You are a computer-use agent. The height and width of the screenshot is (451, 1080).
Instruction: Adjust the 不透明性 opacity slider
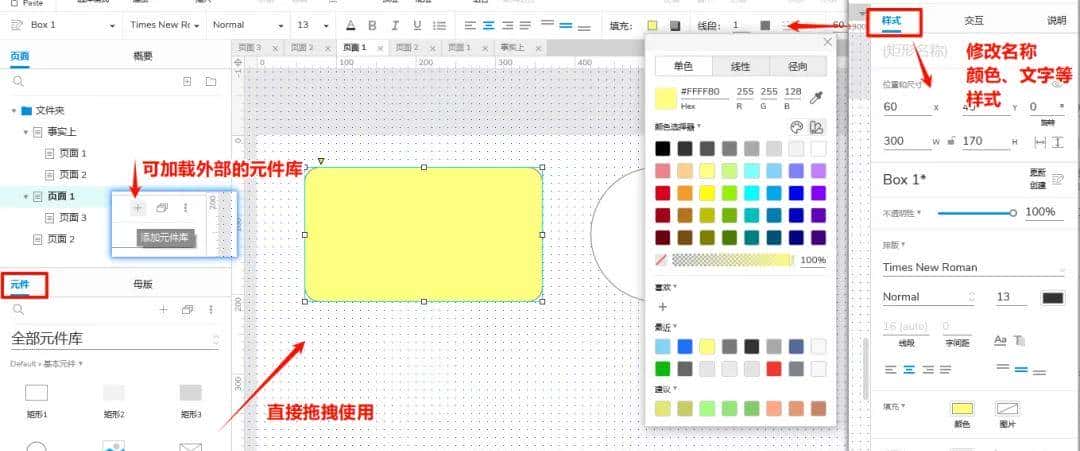coord(977,213)
